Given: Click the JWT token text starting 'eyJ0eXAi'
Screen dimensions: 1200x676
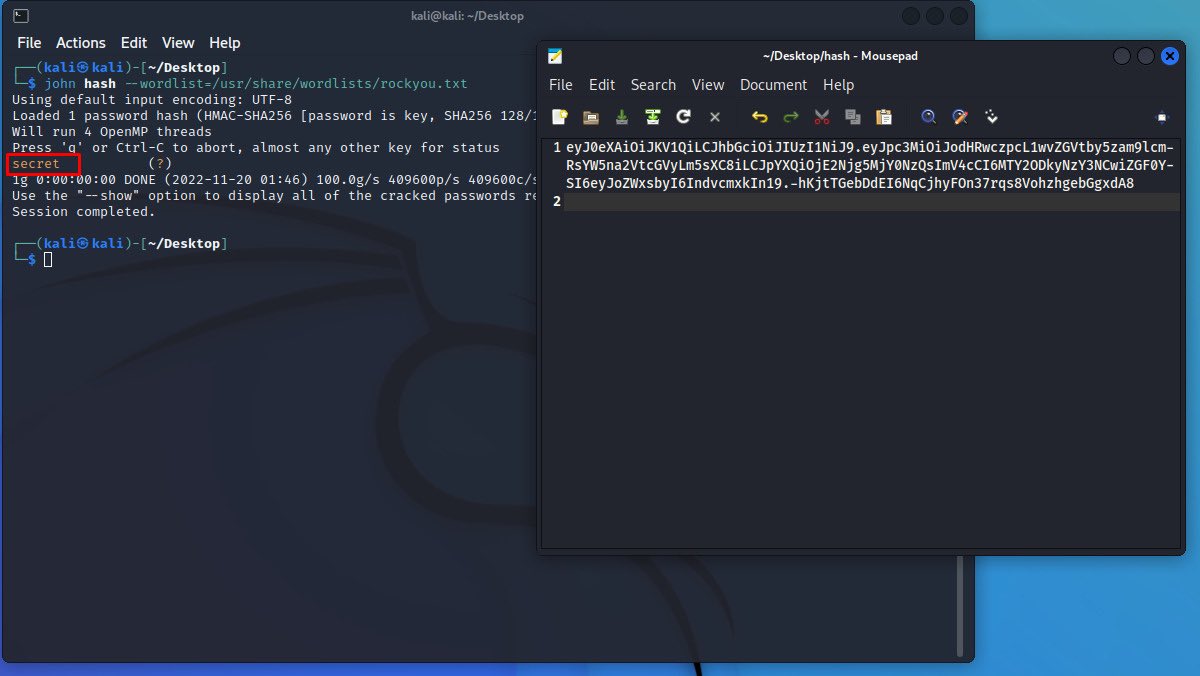Looking at the screenshot, I should 870,148.
